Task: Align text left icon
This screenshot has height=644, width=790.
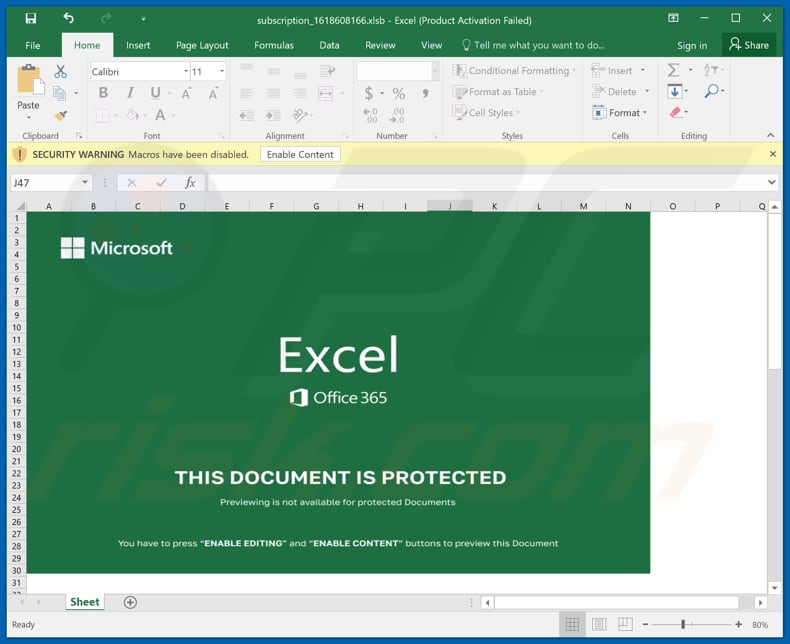Action: (x=246, y=93)
